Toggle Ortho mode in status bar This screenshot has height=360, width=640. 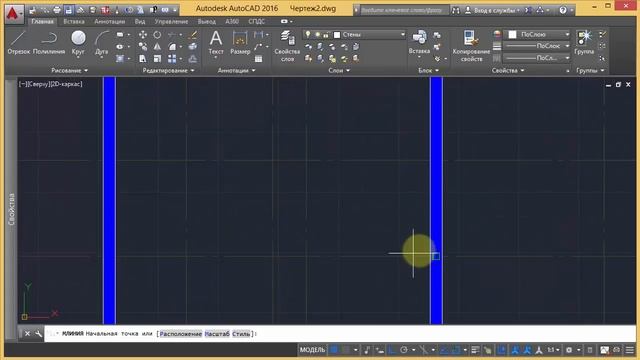click(392, 350)
